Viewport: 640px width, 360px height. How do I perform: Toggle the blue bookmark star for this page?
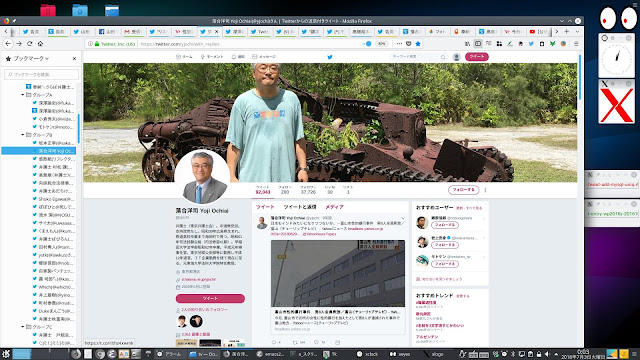[418, 44]
